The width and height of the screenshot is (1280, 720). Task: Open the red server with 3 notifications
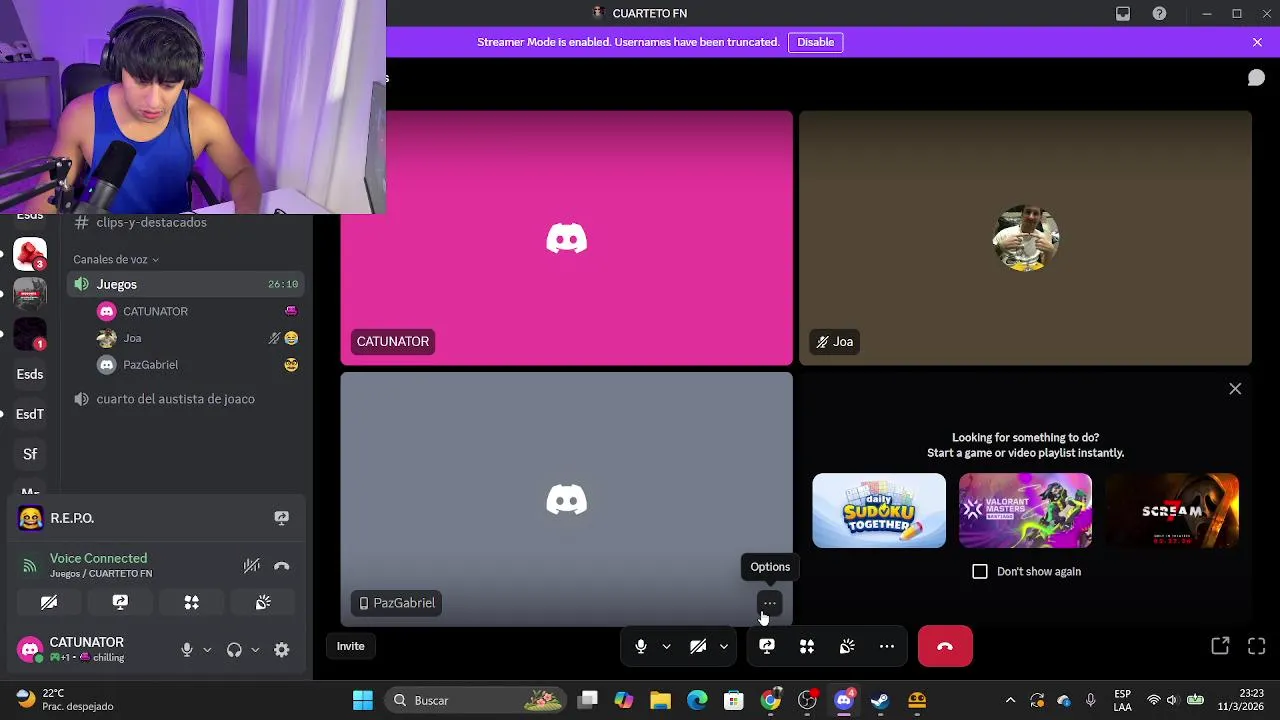(x=30, y=254)
